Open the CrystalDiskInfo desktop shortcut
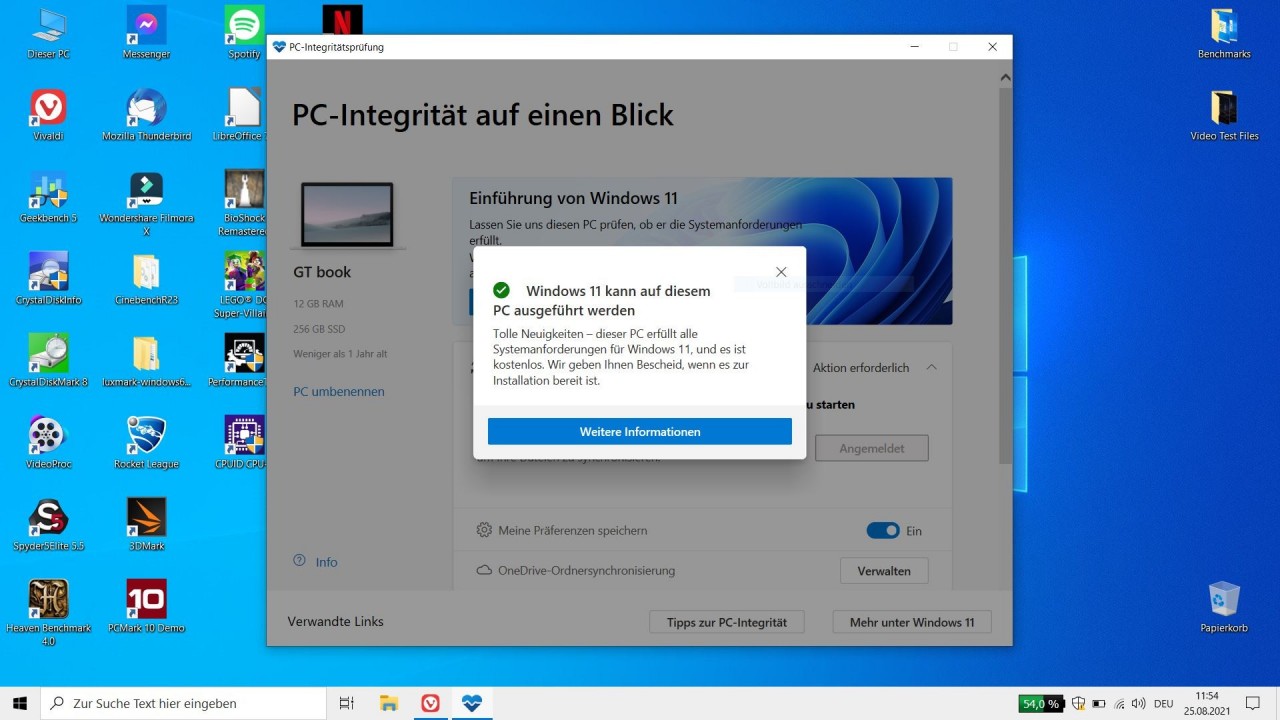 click(48, 278)
